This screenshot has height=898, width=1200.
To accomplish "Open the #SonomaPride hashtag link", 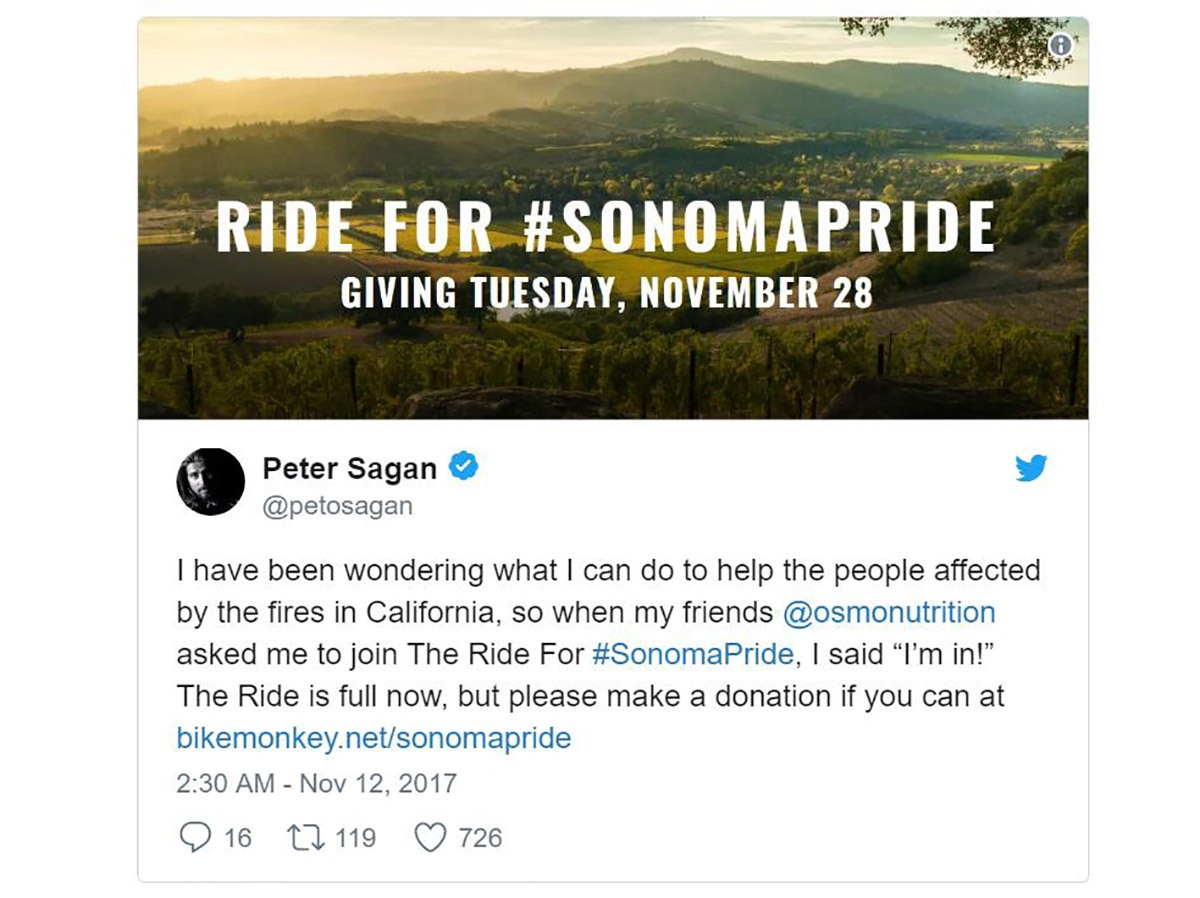I will pos(693,654).
